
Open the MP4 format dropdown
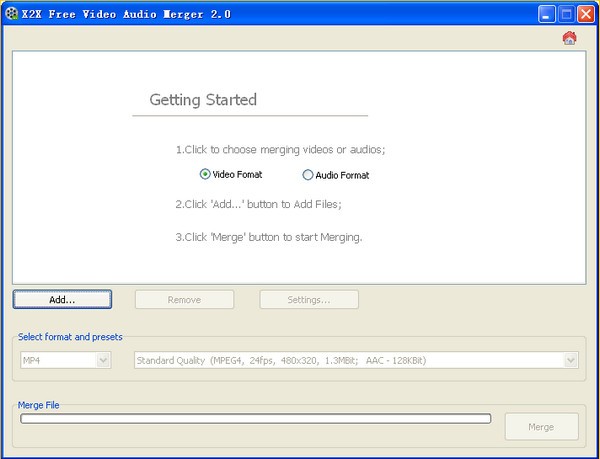tap(65, 360)
